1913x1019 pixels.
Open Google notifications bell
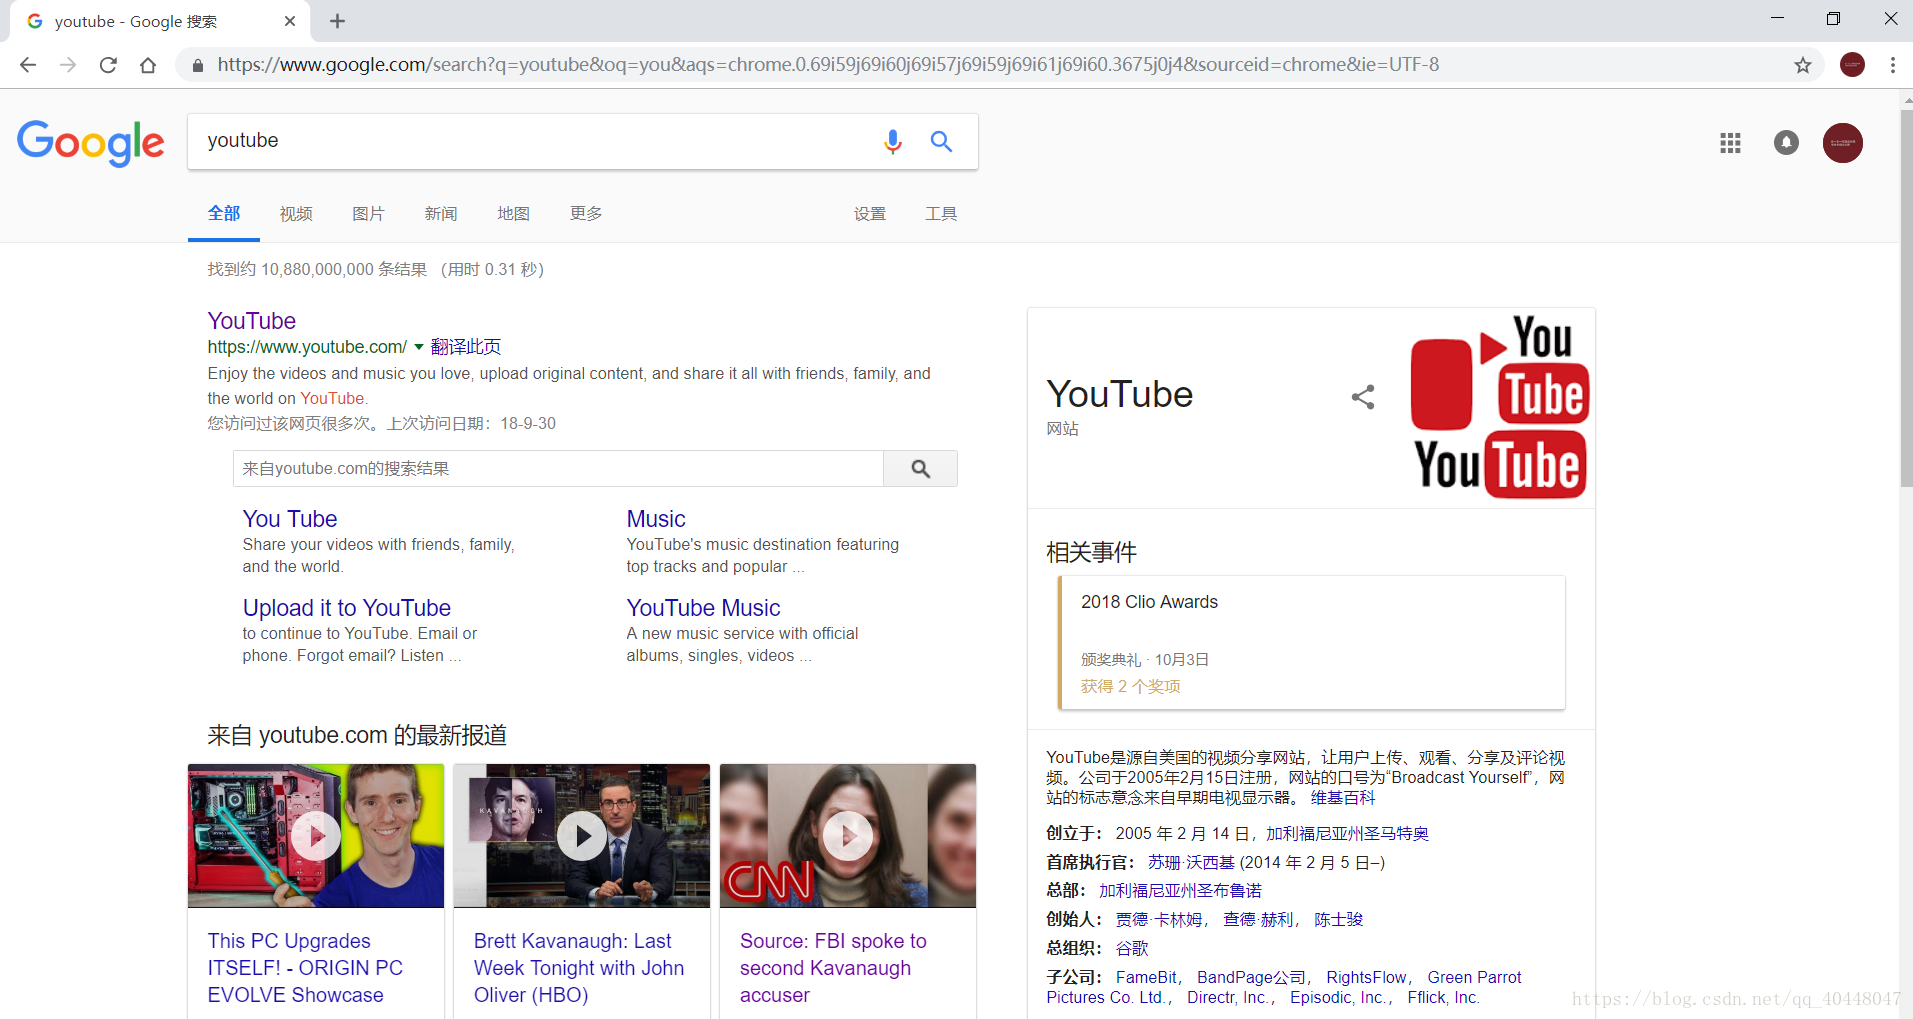coord(1786,143)
